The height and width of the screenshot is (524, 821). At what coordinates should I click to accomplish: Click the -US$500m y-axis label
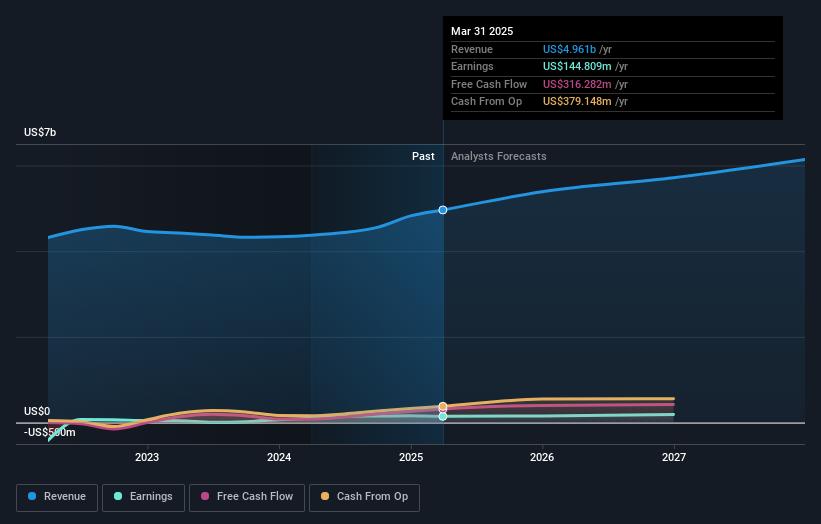[50, 432]
